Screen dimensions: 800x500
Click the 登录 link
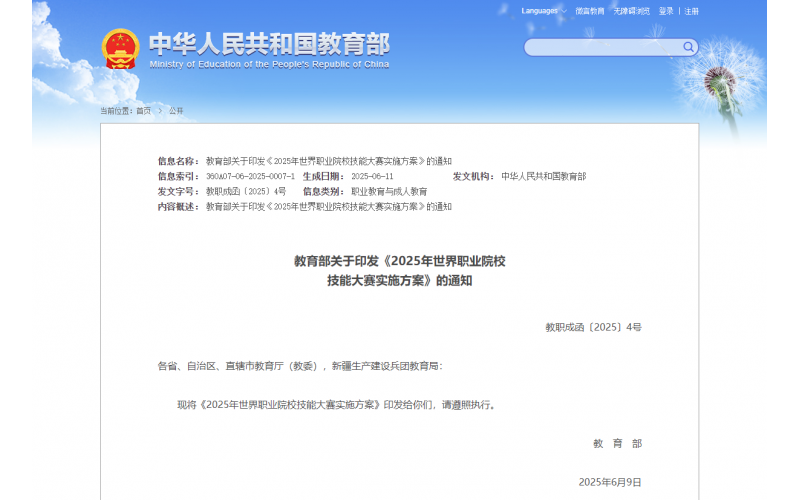point(666,11)
